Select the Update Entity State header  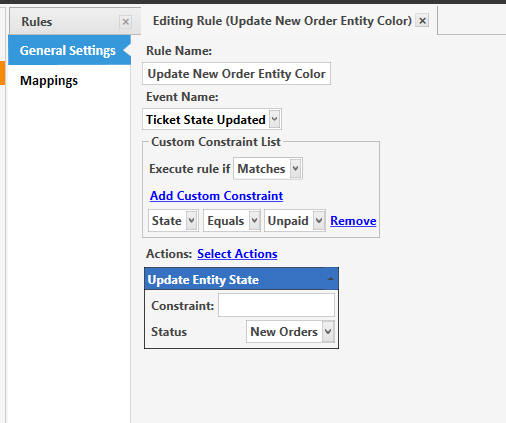point(241,279)
